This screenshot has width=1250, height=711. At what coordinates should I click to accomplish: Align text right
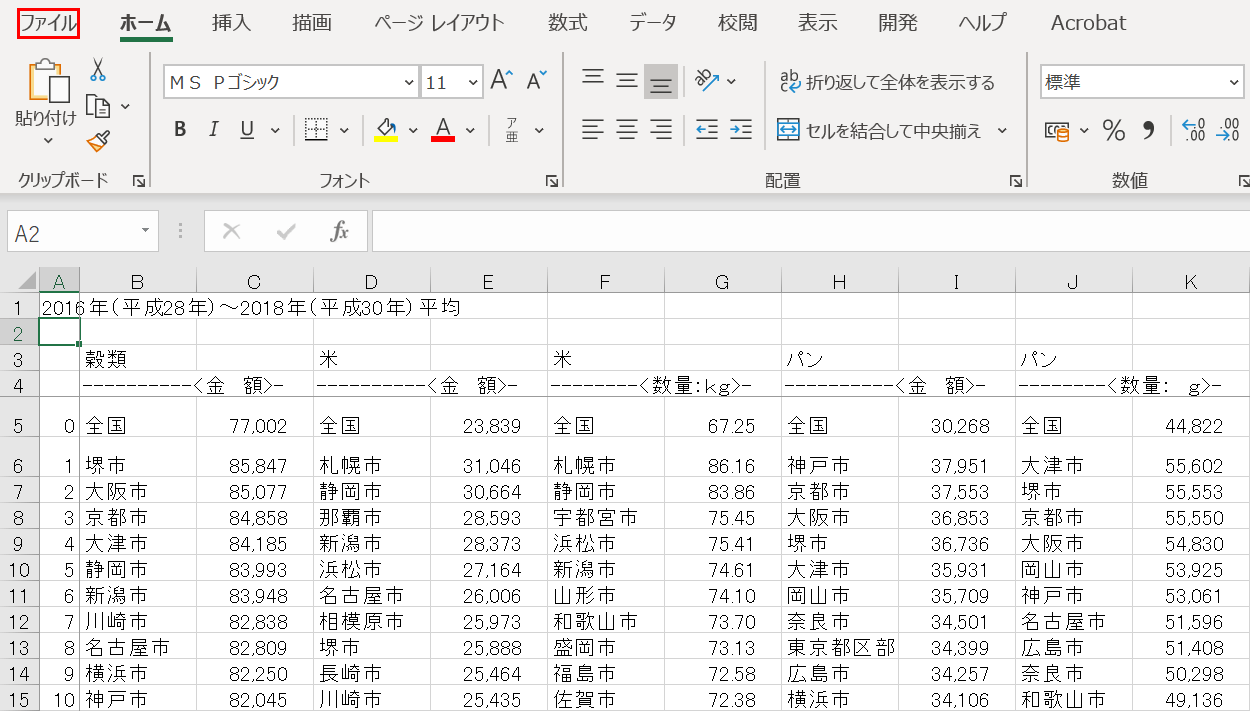661,130
